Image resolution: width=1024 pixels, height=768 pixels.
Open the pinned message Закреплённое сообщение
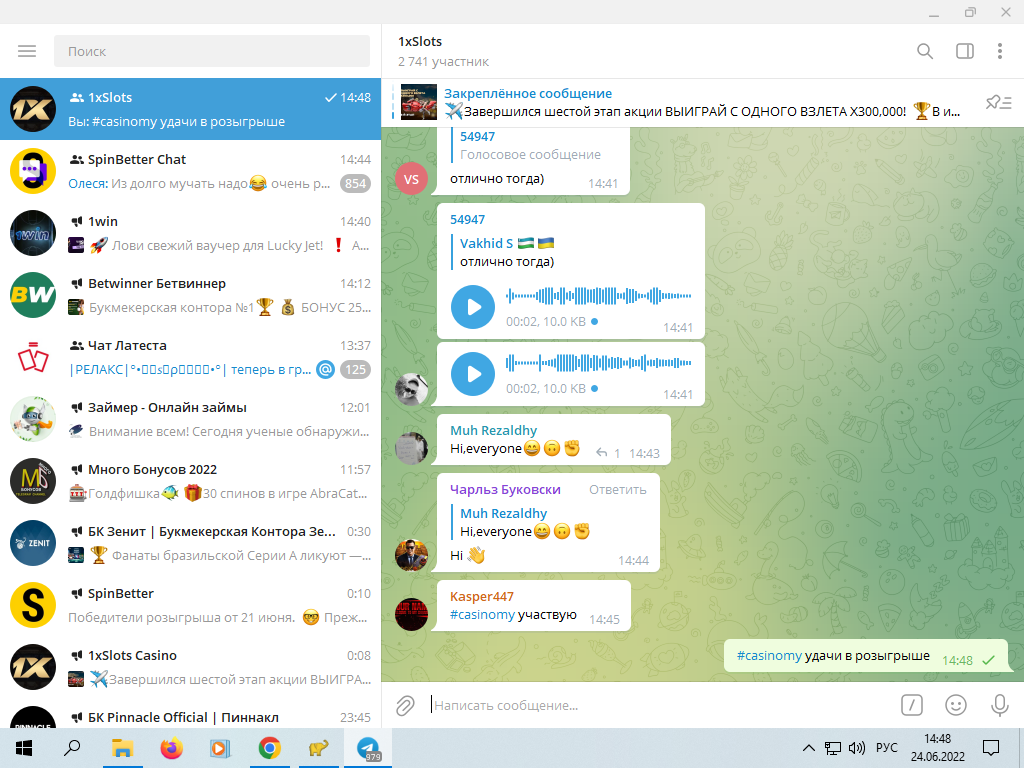(680, 102)
